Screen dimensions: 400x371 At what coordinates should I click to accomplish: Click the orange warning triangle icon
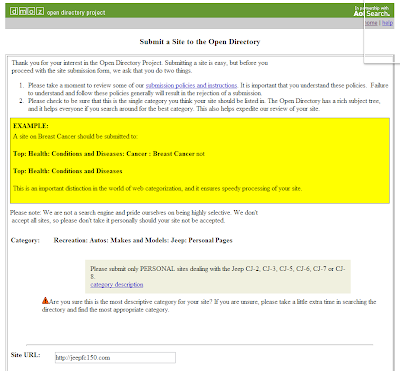[x=45, y=301]
